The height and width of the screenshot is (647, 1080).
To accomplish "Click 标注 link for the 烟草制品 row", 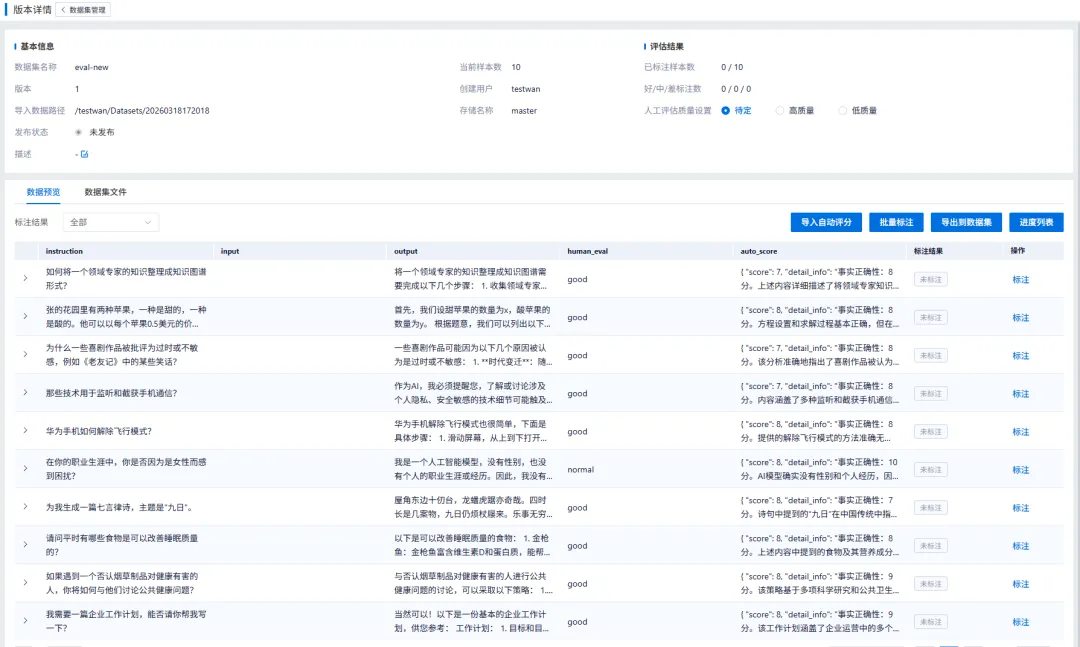I will (x=1020, y=584).
